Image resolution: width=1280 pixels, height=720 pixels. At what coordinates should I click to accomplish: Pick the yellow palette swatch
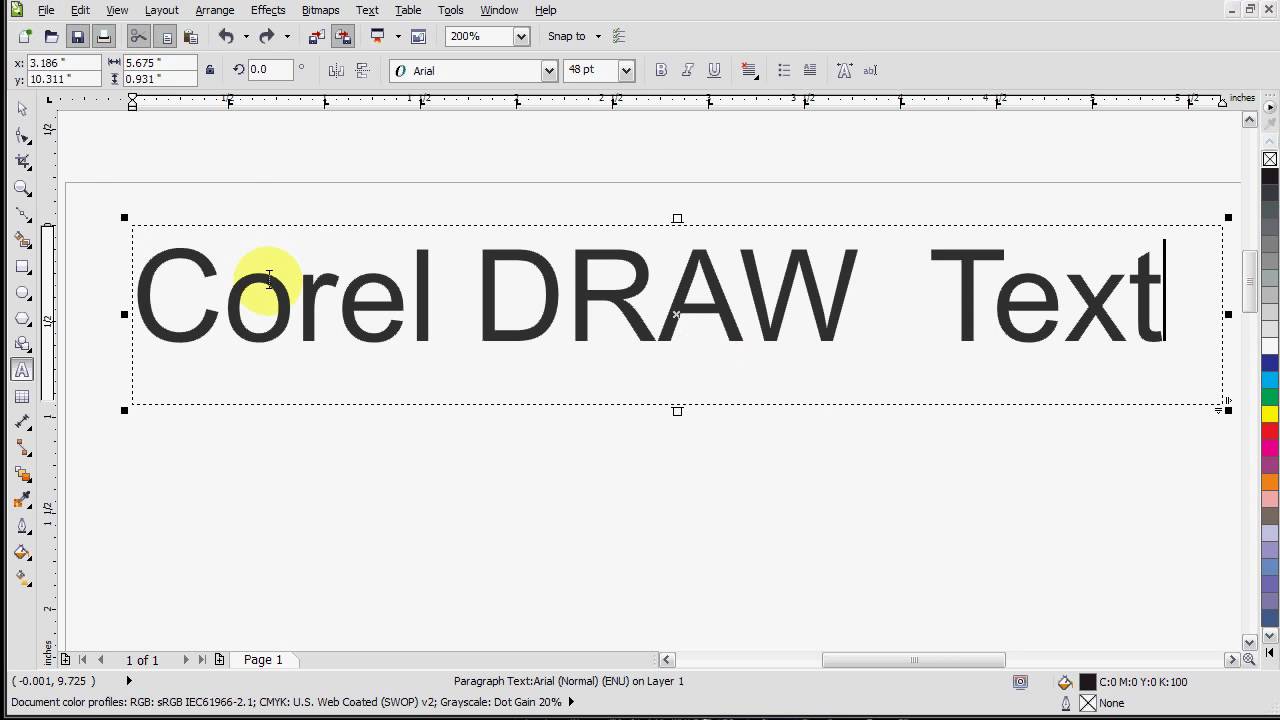1270,414
